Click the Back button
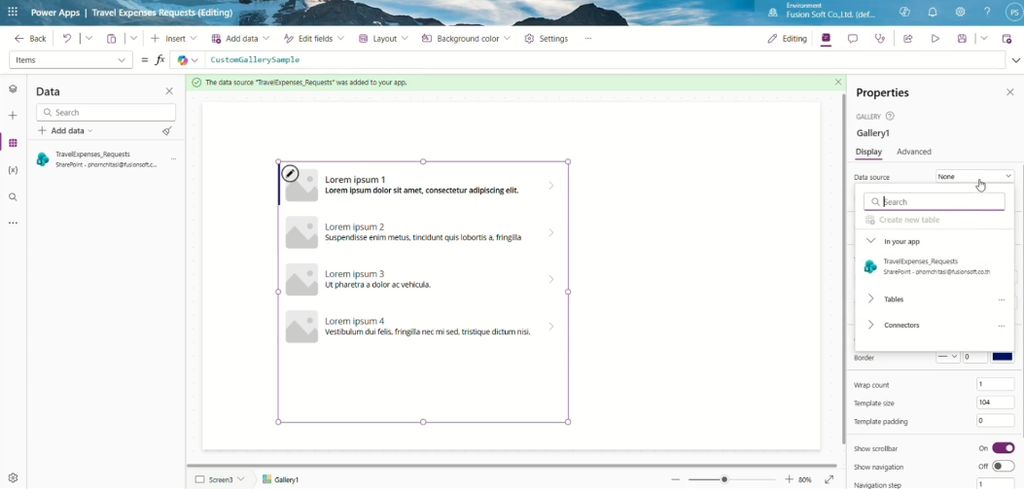This screenshot has width=1024, height=489. [30, 39]
